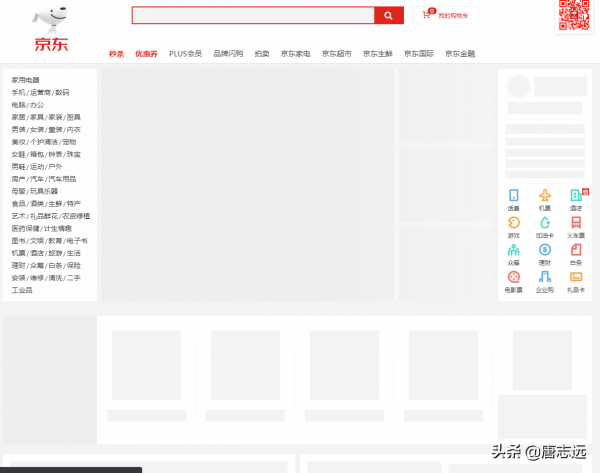
Task: Open 白条 credit icon
Action: tap(576, 250)
